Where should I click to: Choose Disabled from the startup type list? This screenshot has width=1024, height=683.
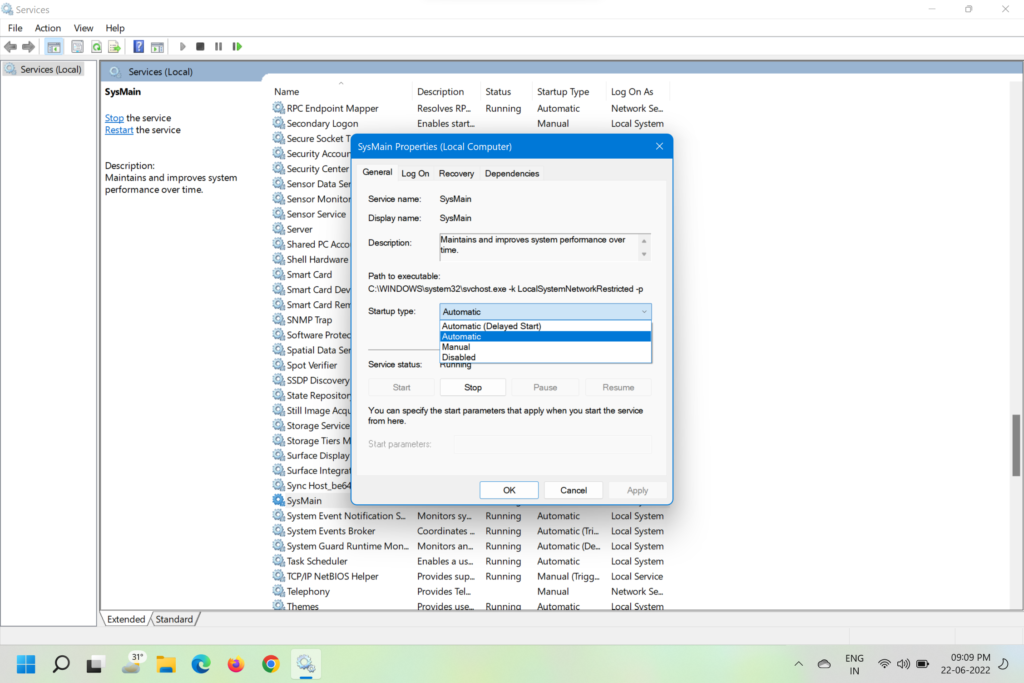pos(459,357)
